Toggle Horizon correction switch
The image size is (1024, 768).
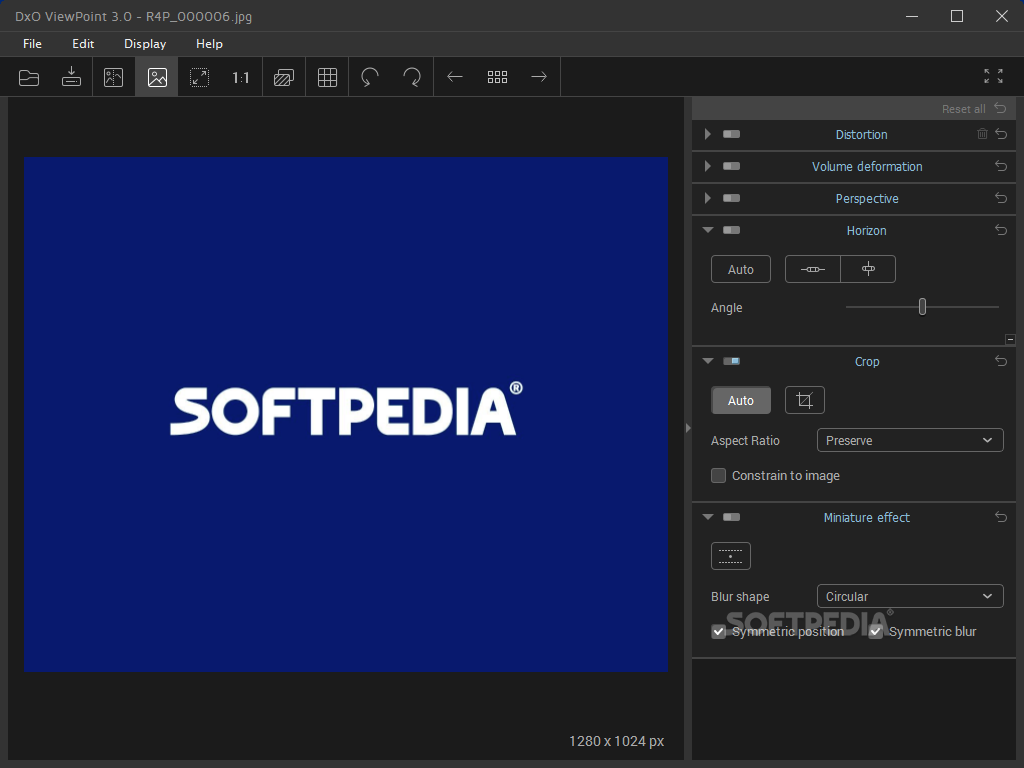point(731,230)
